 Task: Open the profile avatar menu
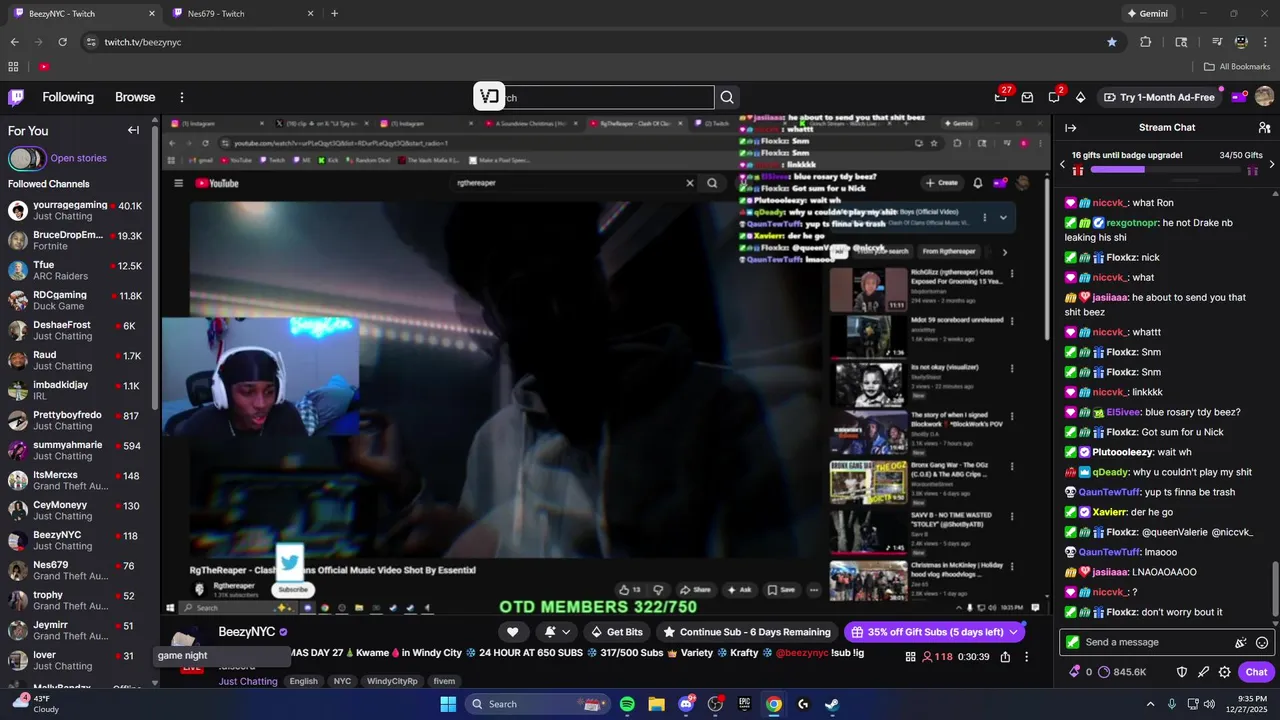(1264, 97)
